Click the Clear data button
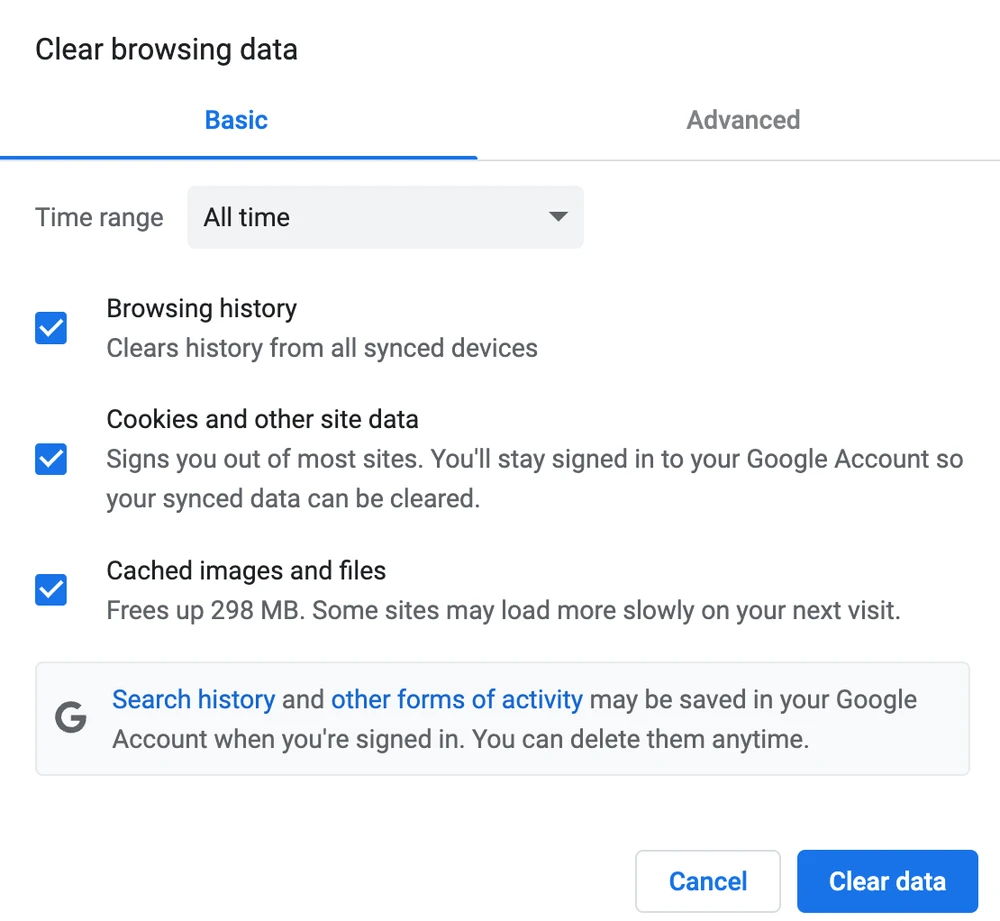 (x=887, y=881)
